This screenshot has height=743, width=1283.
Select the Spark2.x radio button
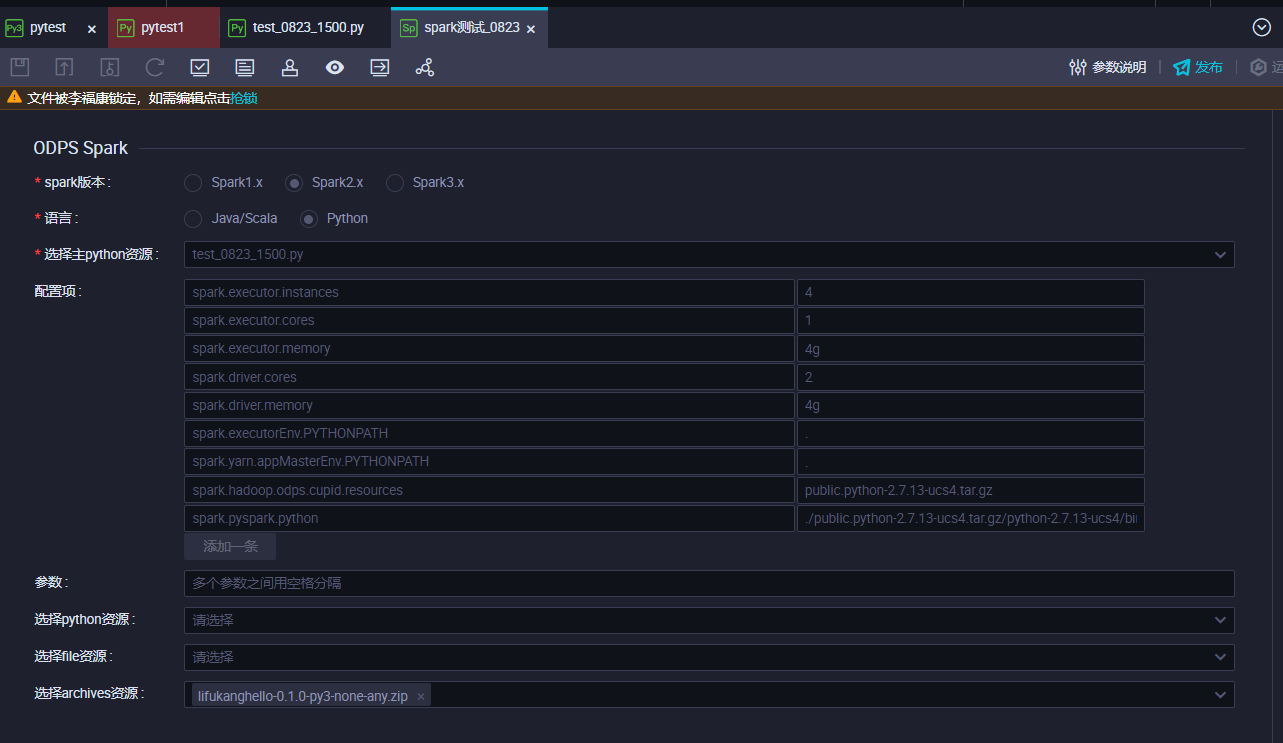click(x=294, y=183)
